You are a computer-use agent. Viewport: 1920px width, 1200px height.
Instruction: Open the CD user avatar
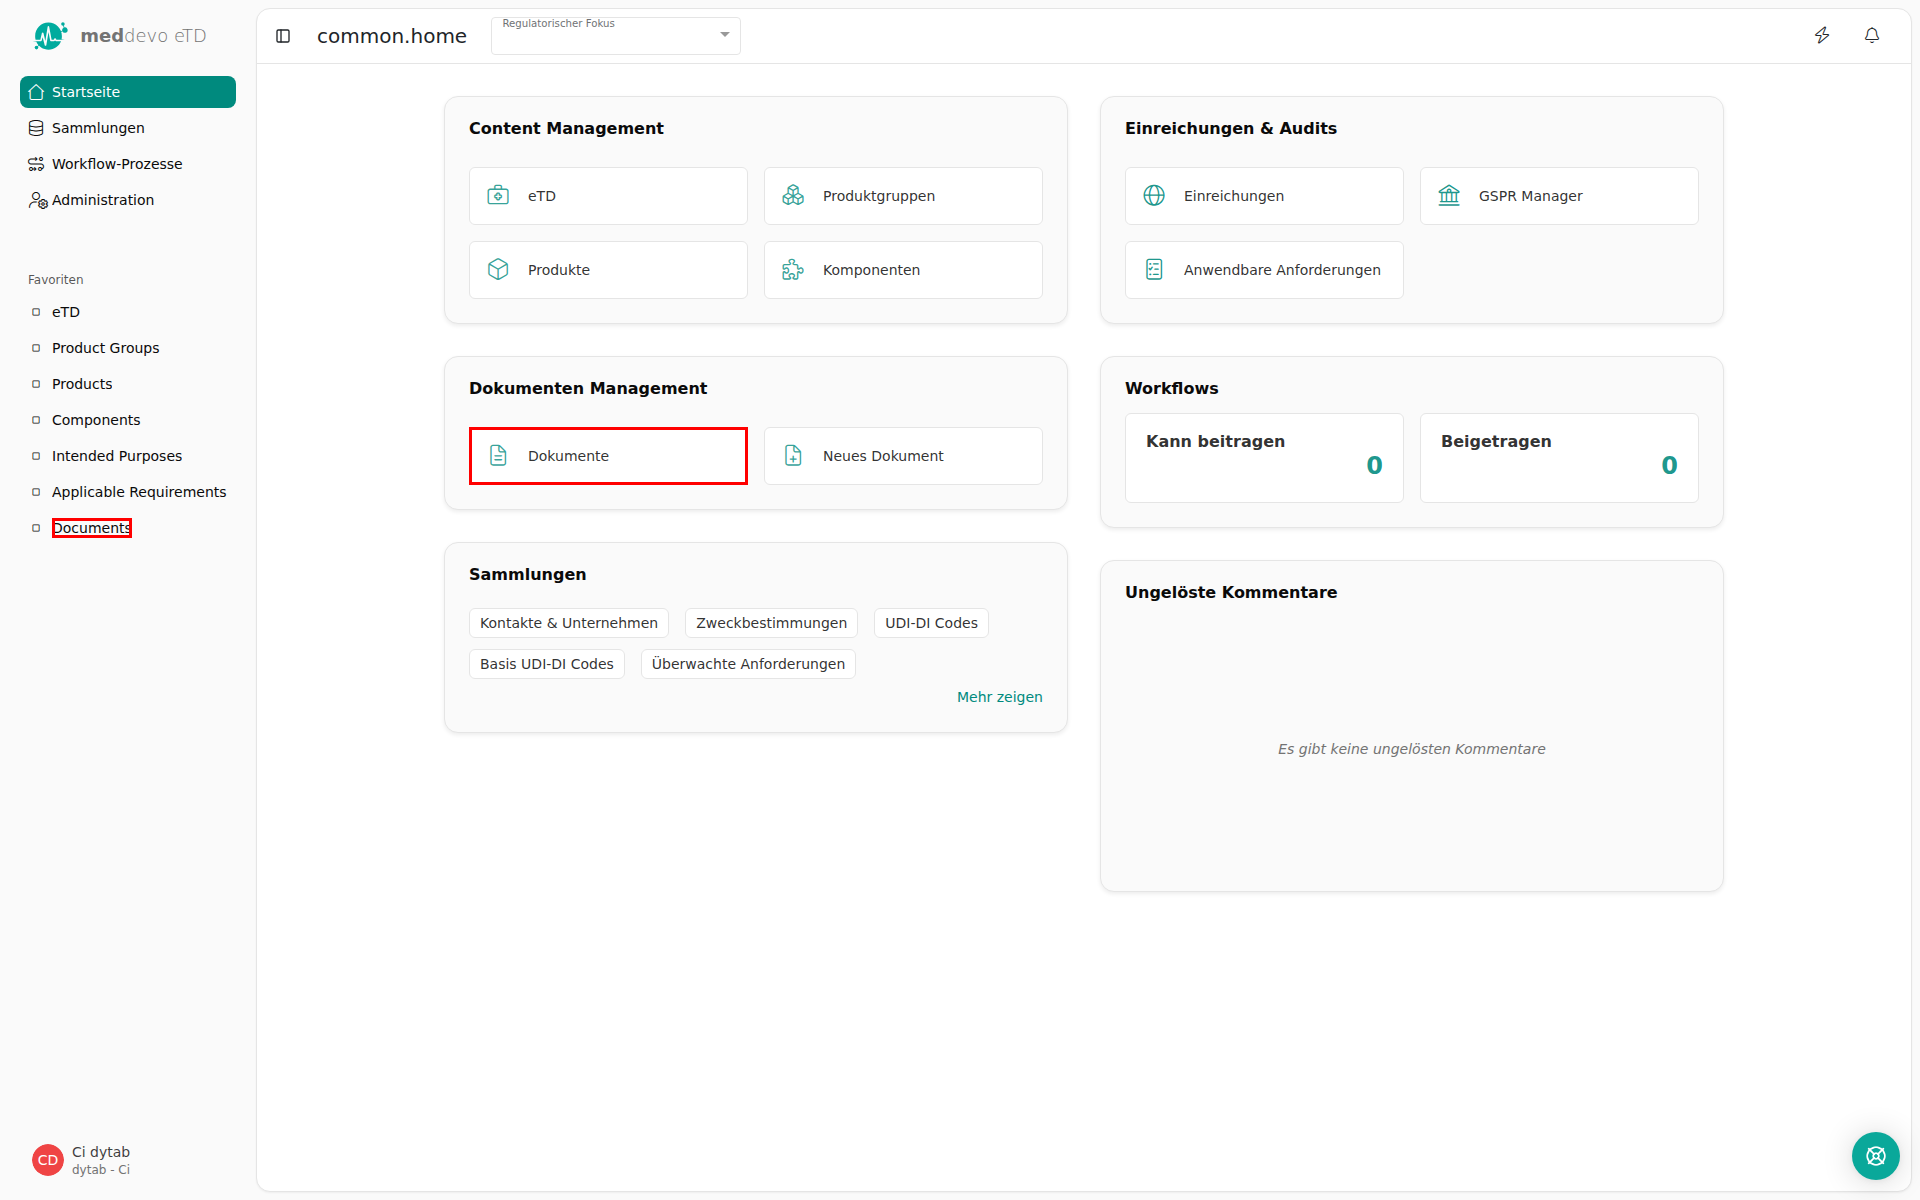pyautogui.click(x=48, y=1160)
